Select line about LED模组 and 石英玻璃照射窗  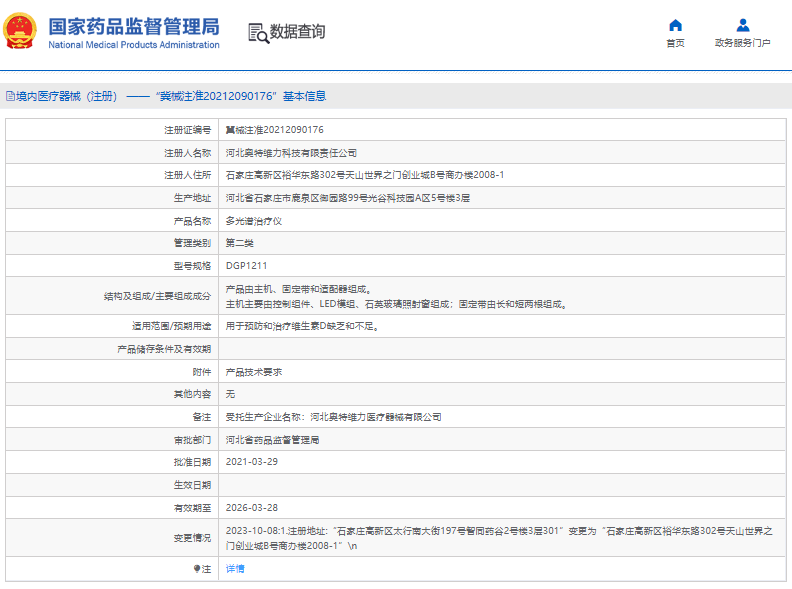397,304
